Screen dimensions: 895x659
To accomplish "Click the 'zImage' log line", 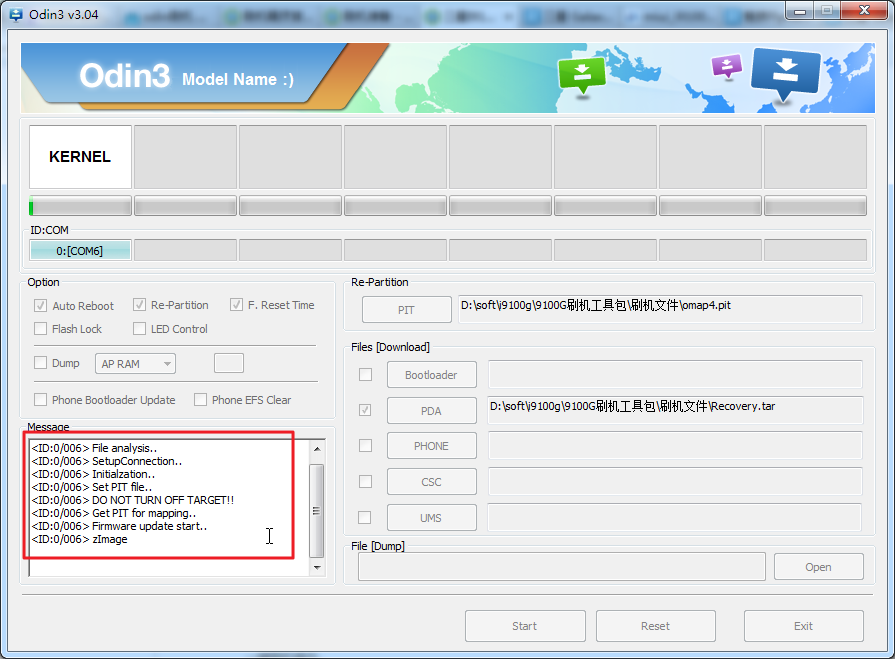I will (80, 539).
